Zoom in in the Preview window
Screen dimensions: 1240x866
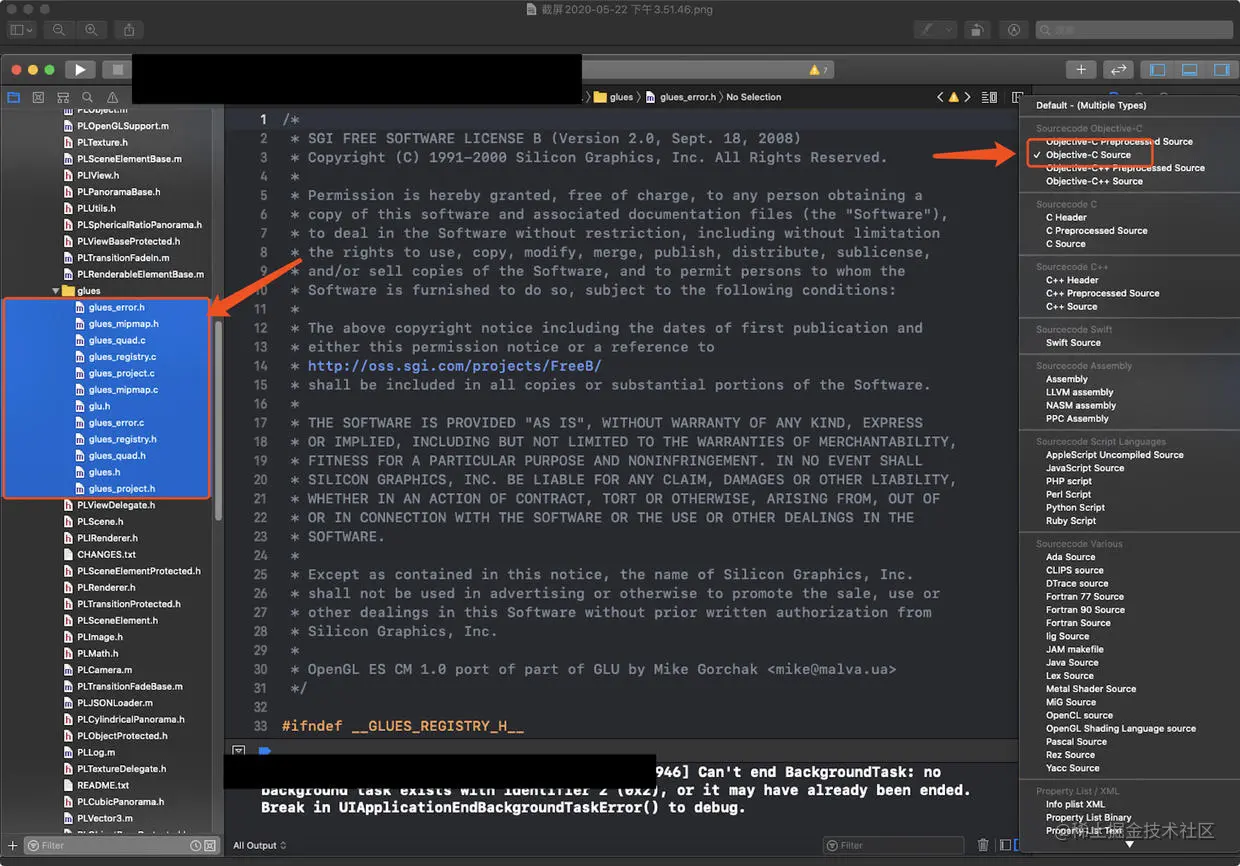tap(92, 30)
